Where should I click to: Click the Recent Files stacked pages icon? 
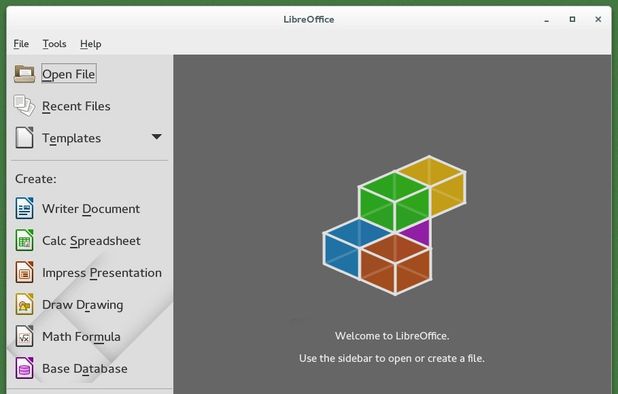(x=24, y=106)
